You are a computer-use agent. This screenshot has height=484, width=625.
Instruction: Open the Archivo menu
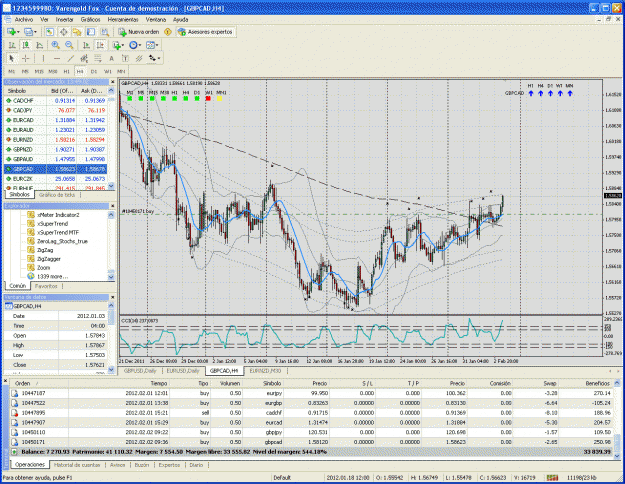click(24, 20)
